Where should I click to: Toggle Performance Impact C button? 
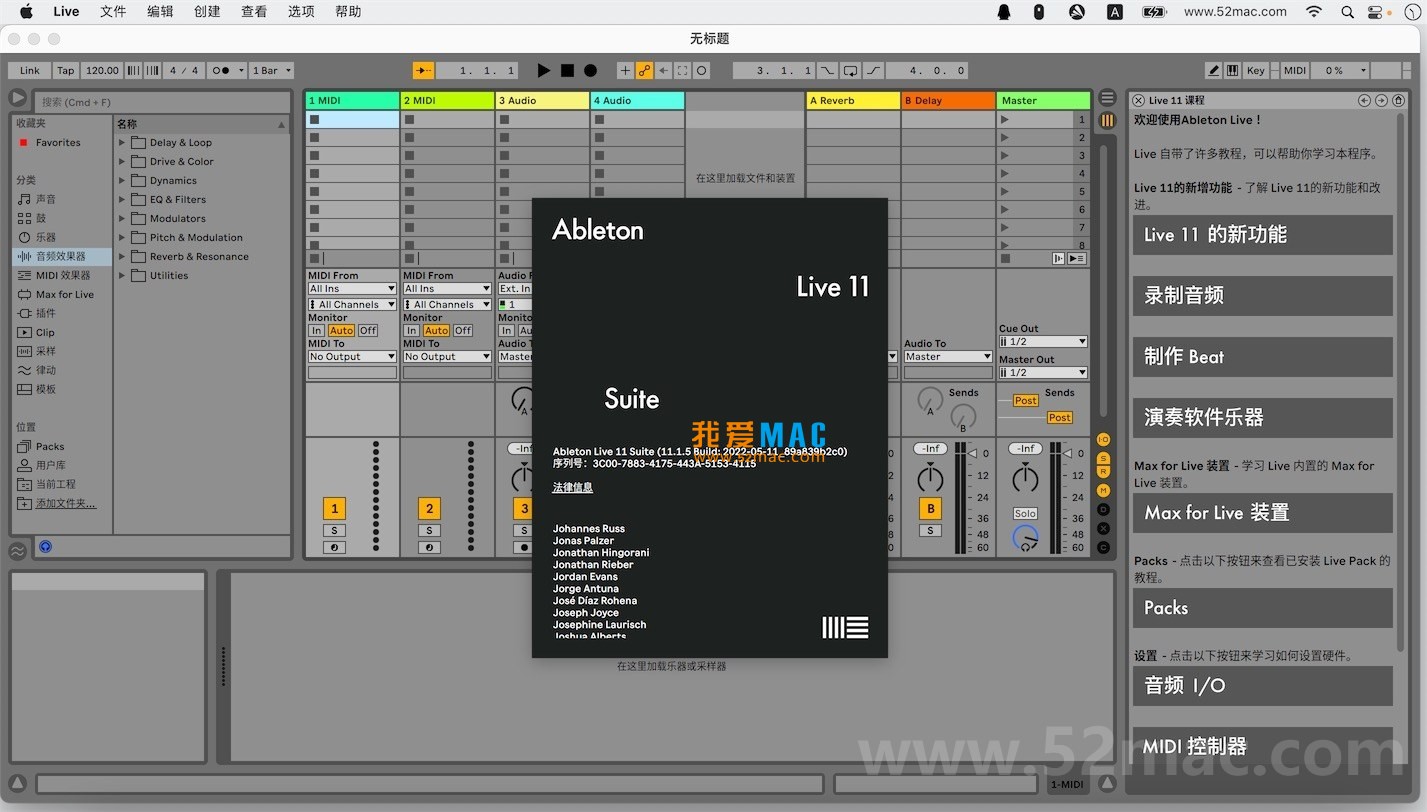1104,547
